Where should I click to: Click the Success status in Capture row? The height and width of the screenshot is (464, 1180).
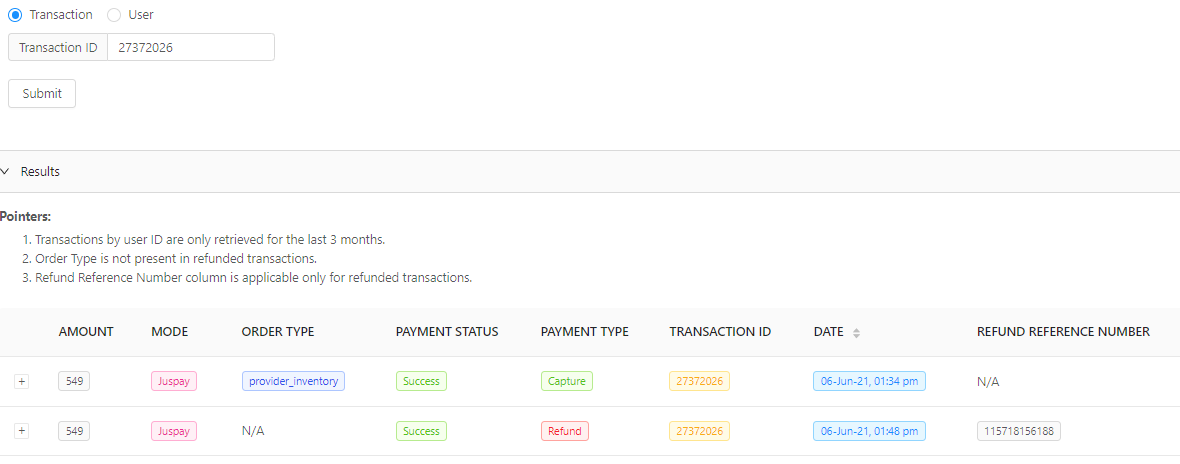[x=421, y=381]
